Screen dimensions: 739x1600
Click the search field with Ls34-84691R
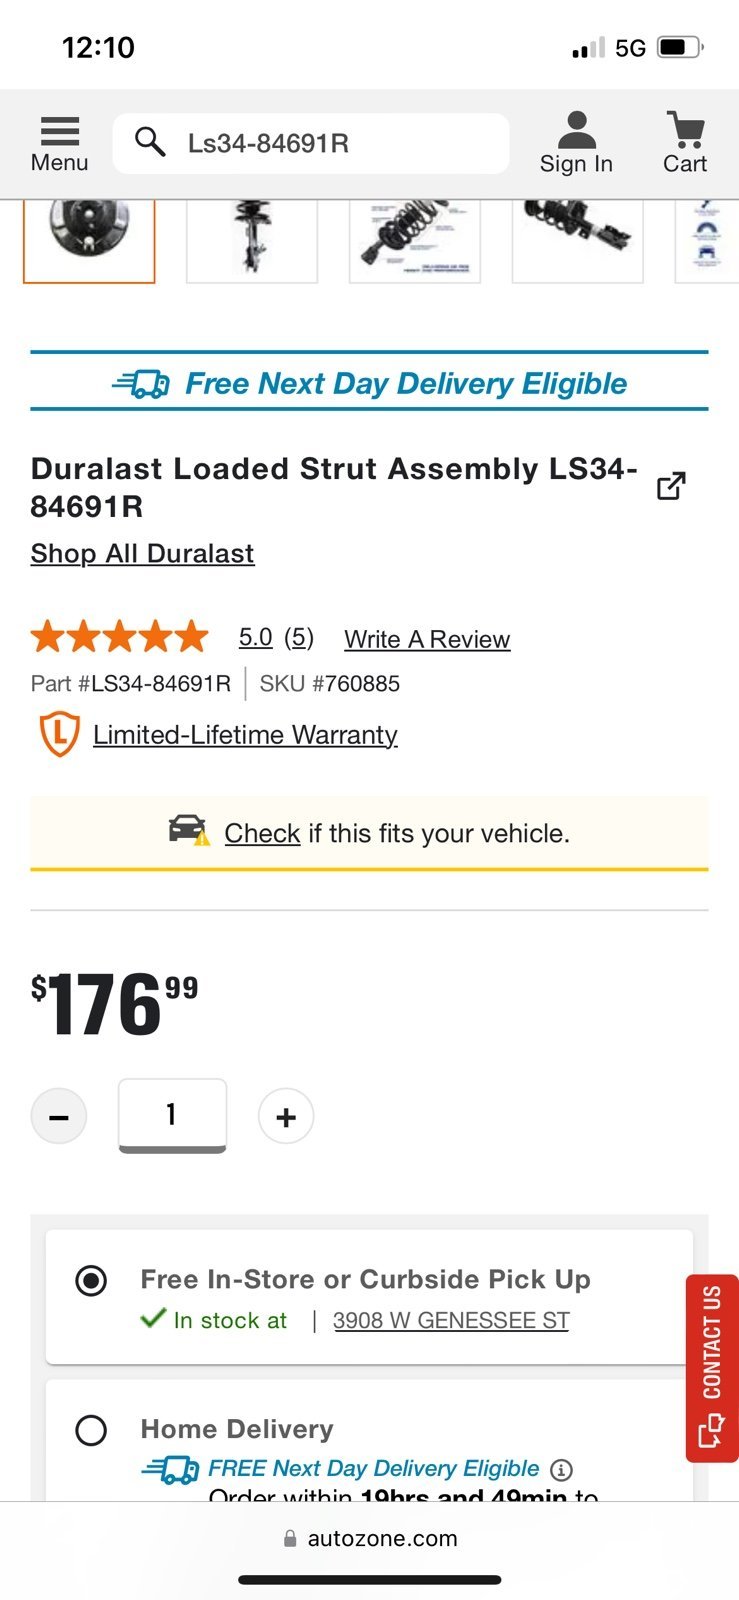pos(311,143)
